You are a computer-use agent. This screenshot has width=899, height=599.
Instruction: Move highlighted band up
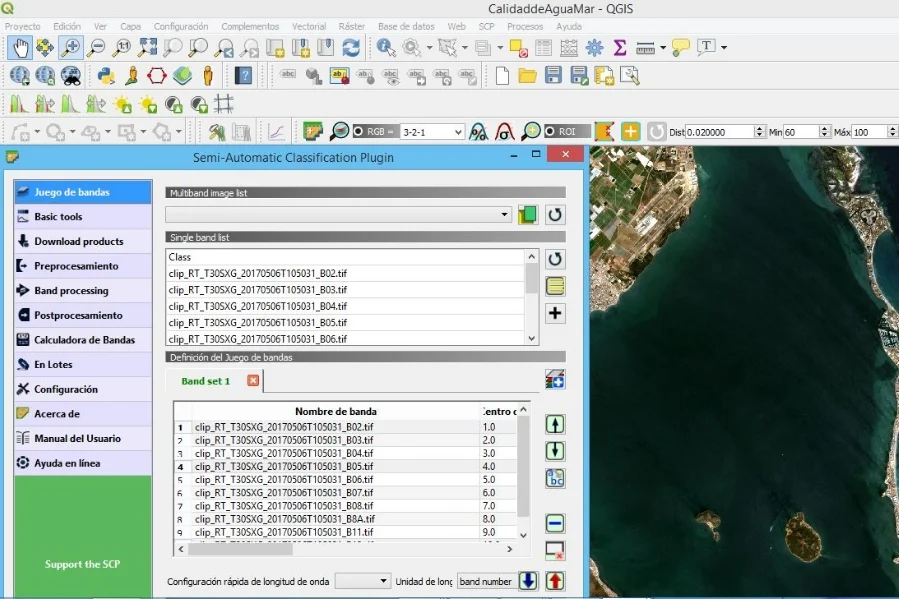pyautogui.click(x=554, y=425)
